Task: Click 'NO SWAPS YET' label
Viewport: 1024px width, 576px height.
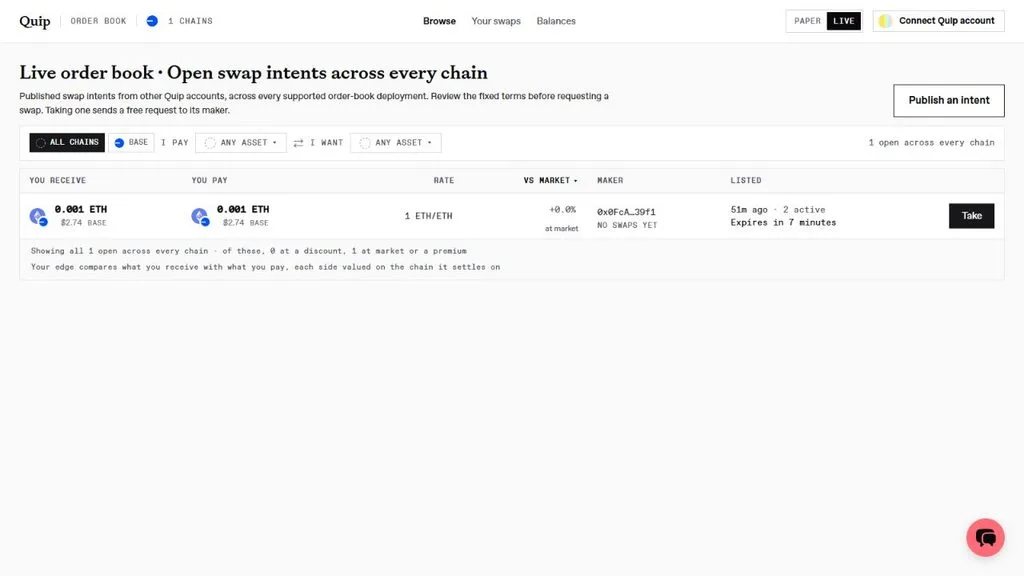Action: tap(627, 225)
